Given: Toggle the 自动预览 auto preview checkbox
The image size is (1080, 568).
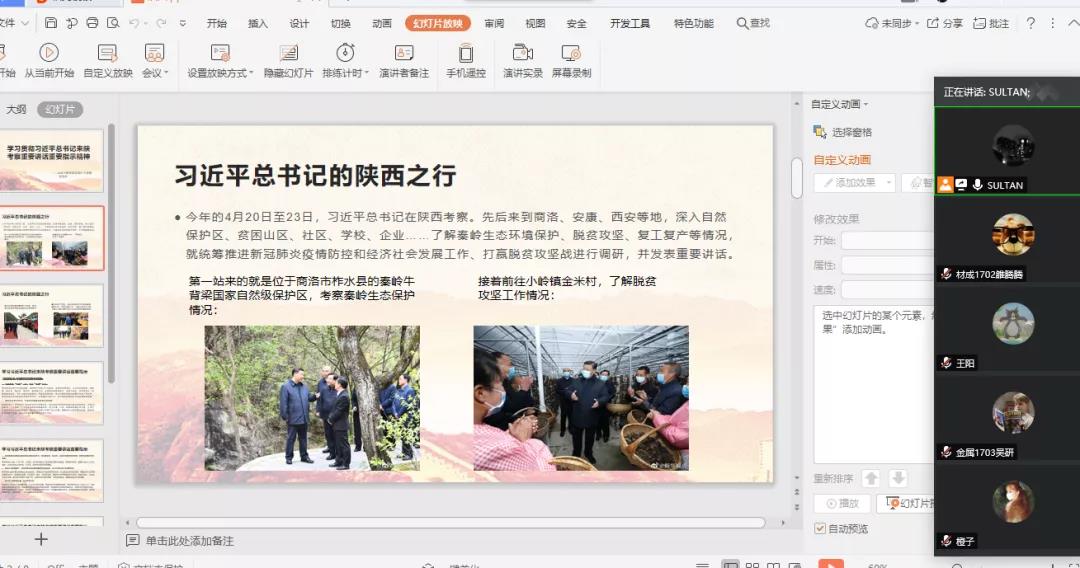Looking at the screenshot, I should point(820,528).
